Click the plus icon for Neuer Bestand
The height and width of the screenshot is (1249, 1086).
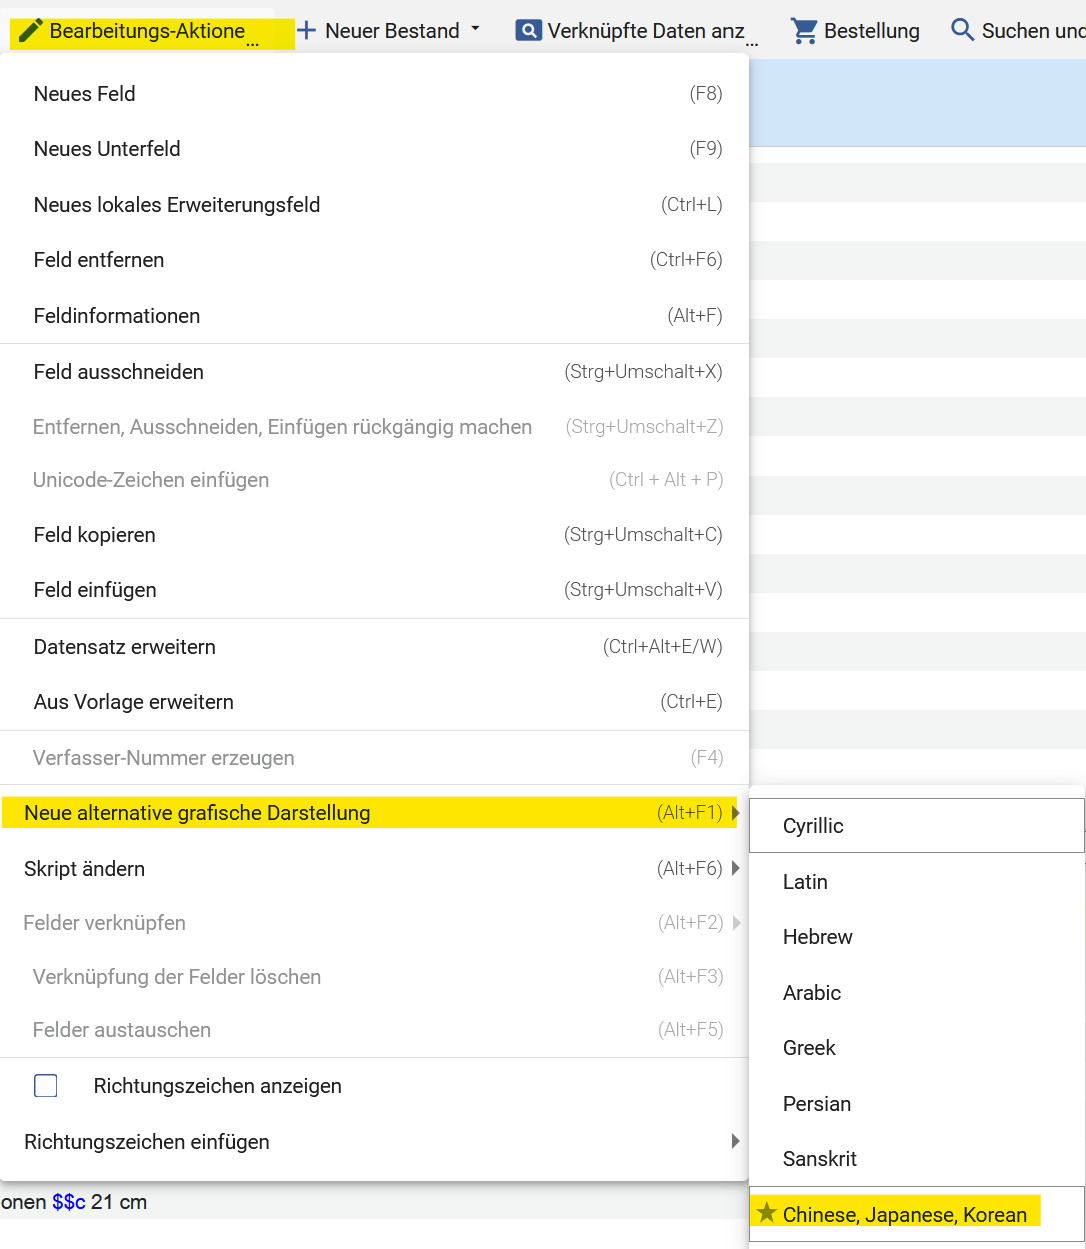(x=307, y=31)
